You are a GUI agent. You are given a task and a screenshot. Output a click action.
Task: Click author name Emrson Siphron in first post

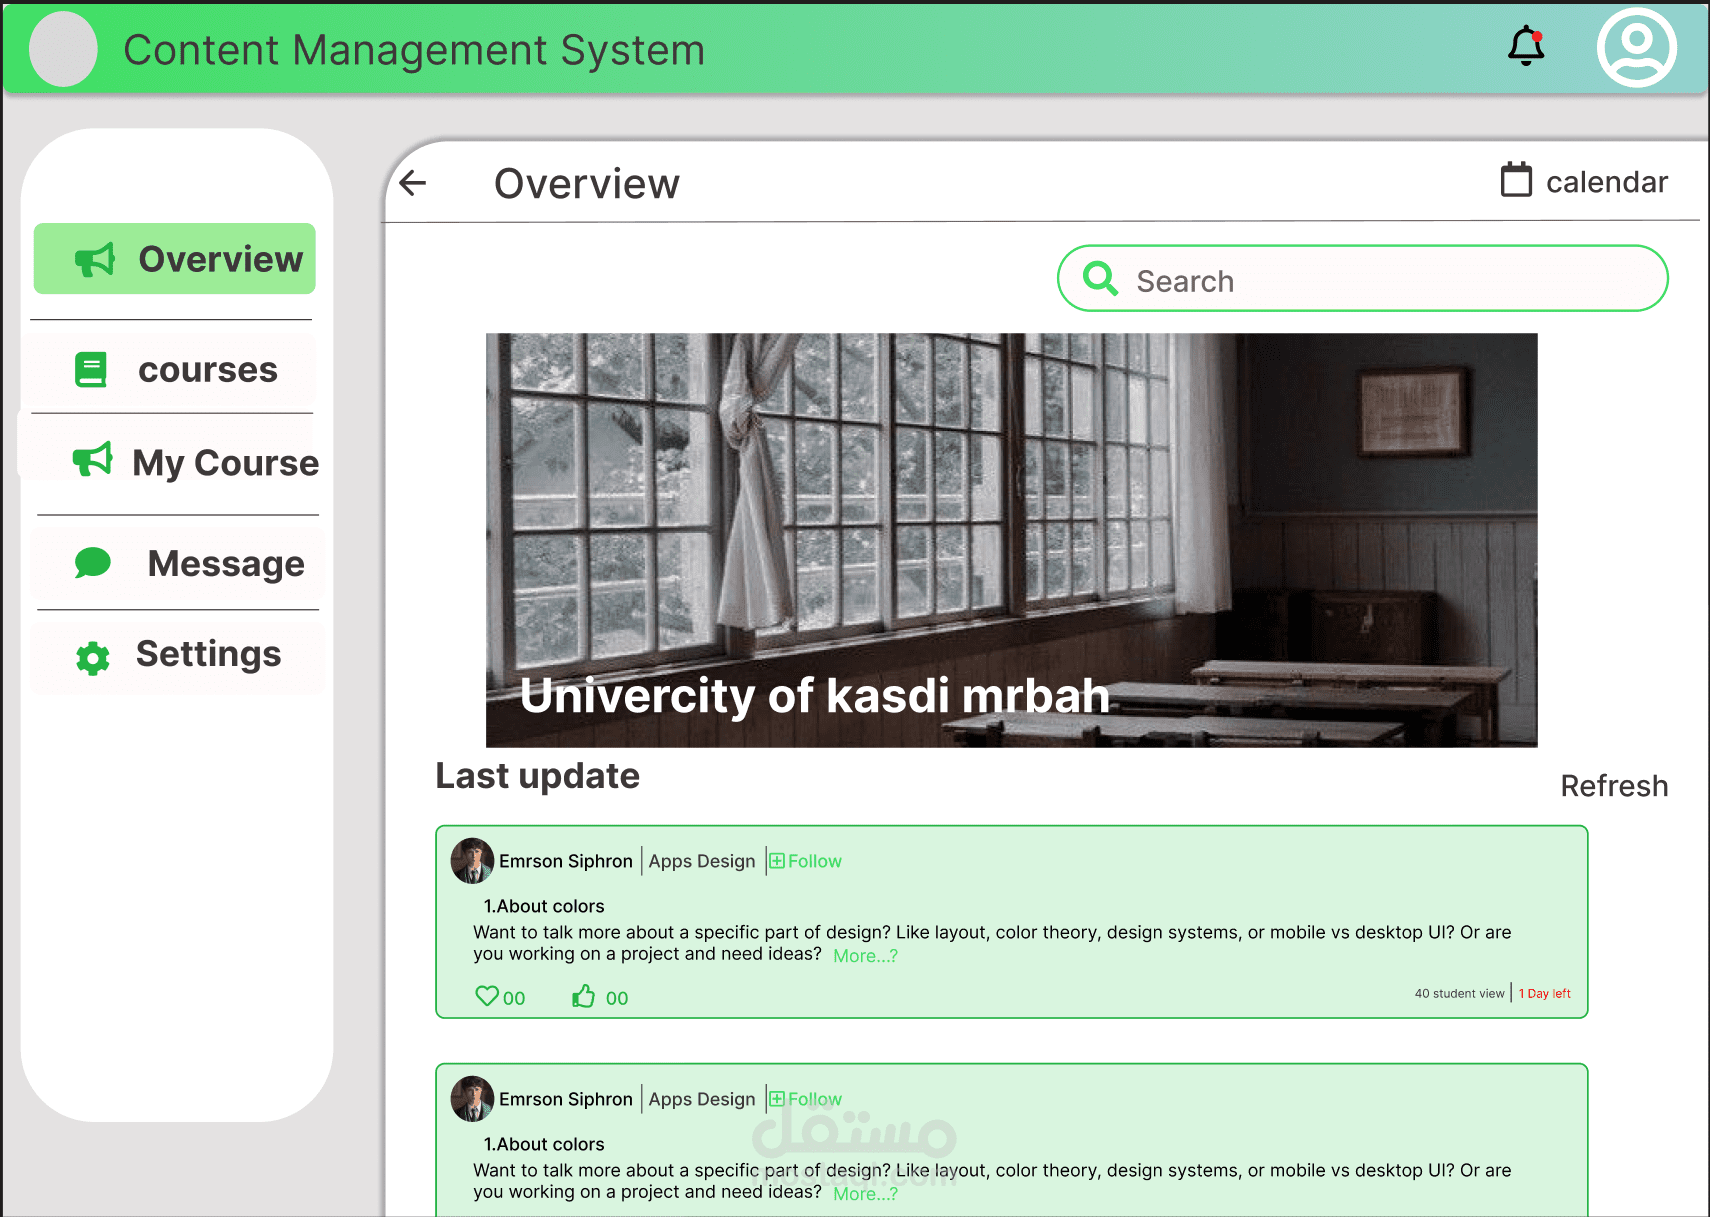point(566,861)
